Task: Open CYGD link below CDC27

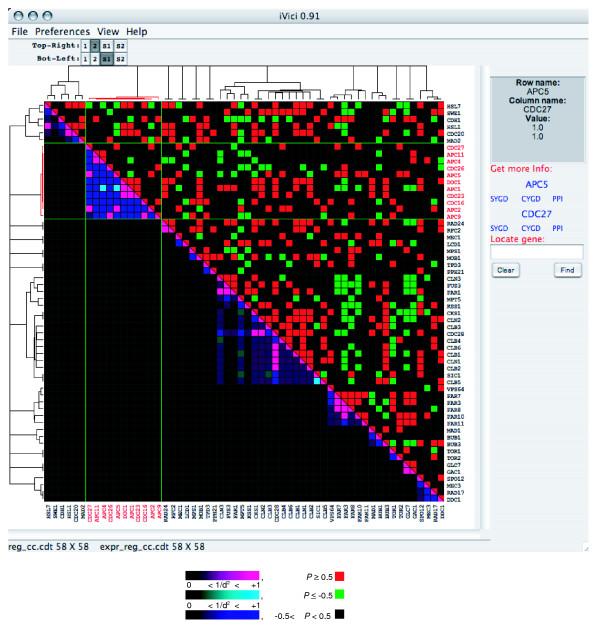Action: (x=531, y=228)
